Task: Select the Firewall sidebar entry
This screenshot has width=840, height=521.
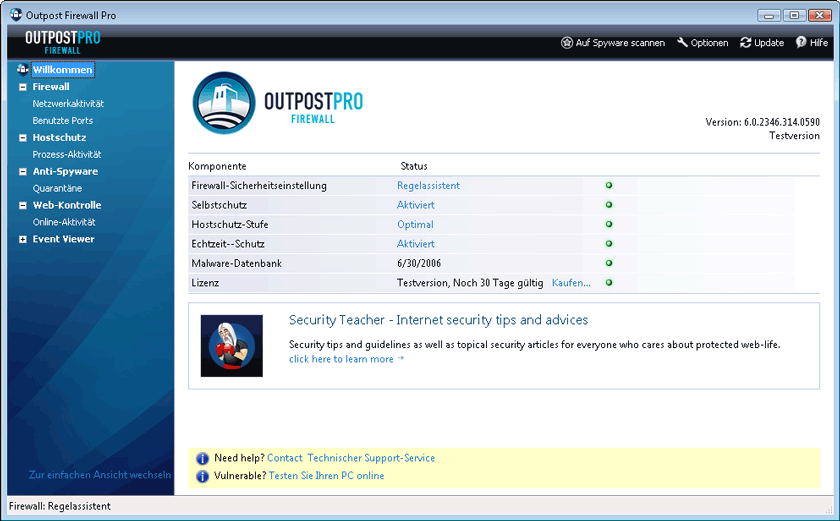Action: click(x=51, y=87)
